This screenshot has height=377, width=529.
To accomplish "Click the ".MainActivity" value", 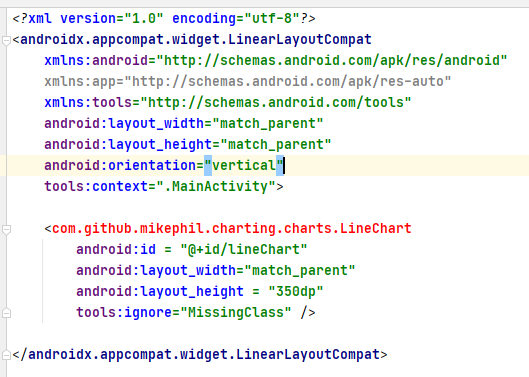I will pos(216,187).
